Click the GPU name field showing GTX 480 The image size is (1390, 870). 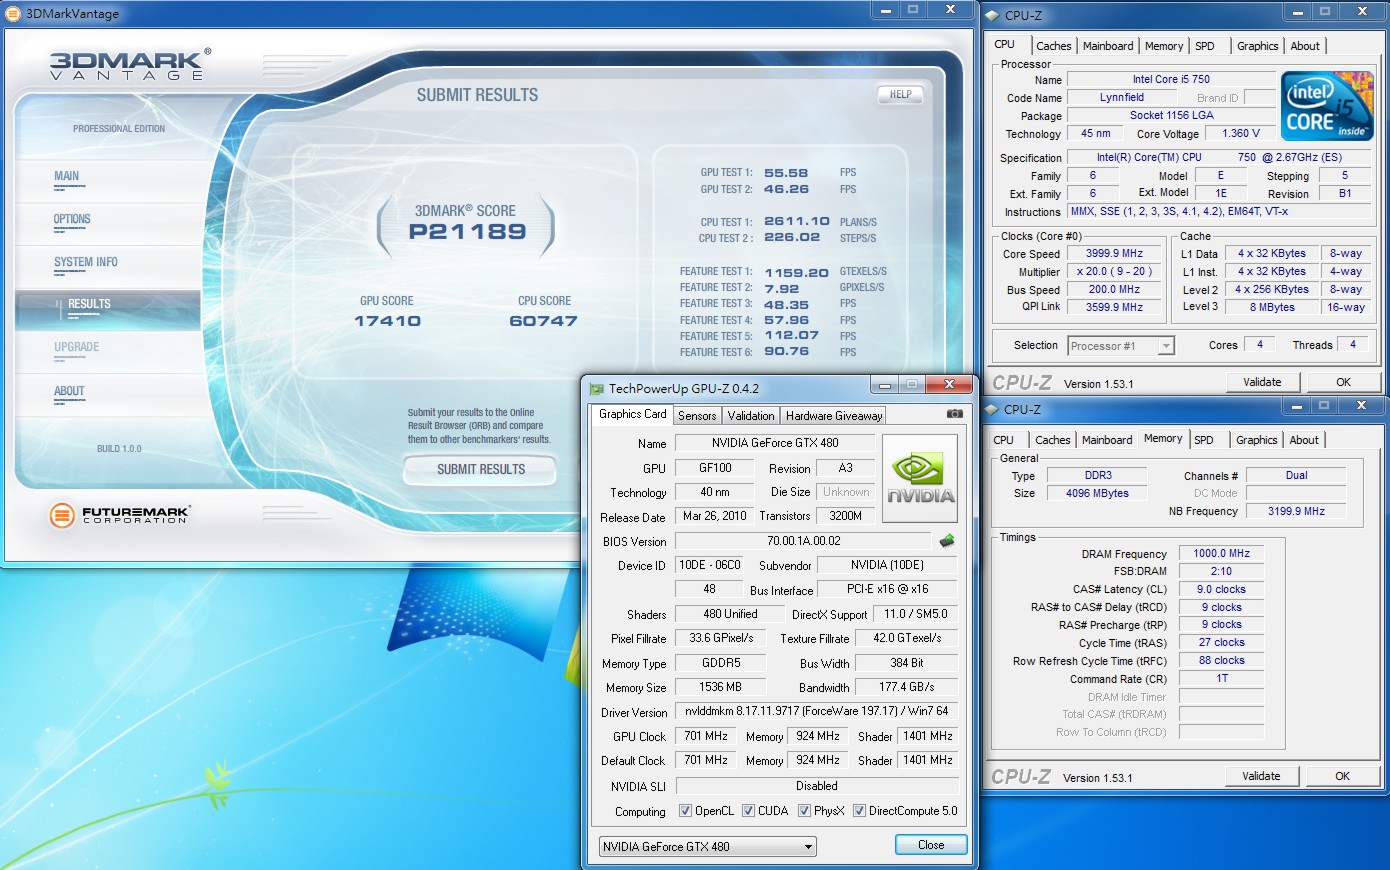pyautogui.click(x=775, y=443)
